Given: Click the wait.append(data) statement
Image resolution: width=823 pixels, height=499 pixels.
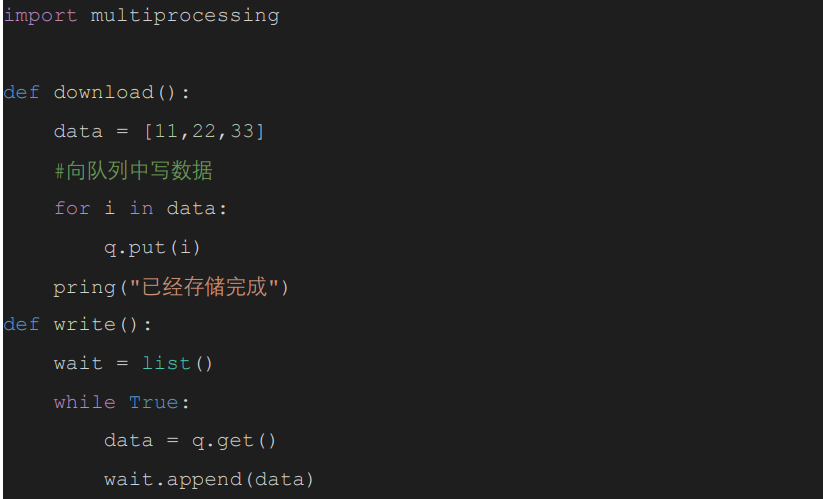Looking at the screenshot, I should [x=209, y=480].
